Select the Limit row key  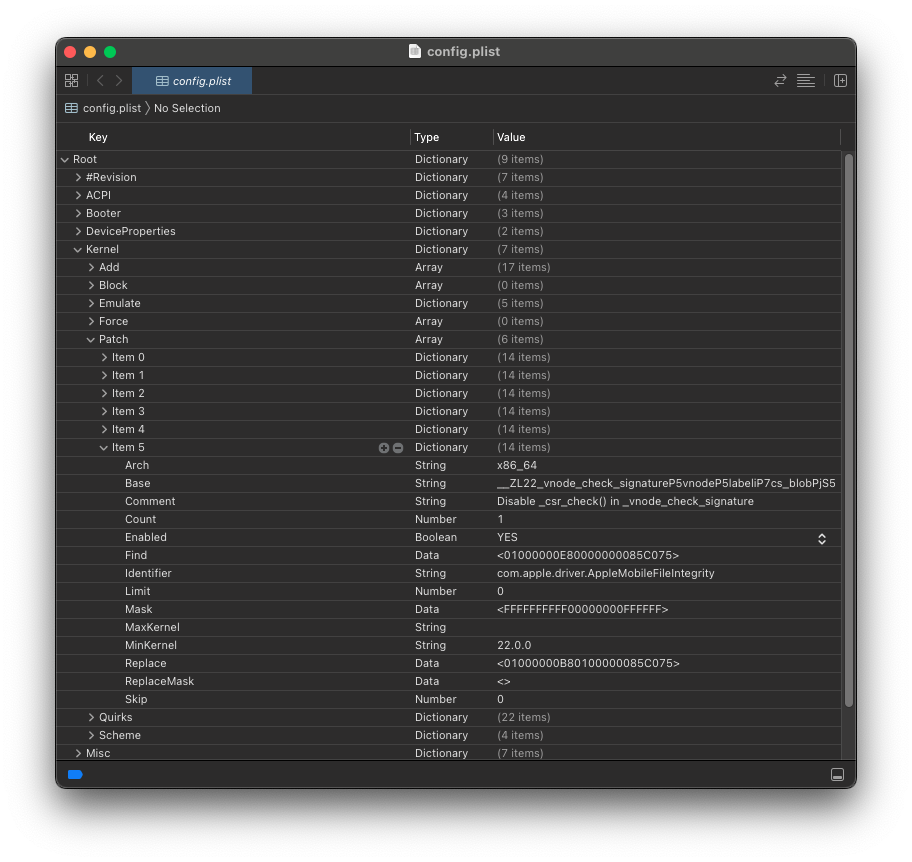(x=137, y=592)
